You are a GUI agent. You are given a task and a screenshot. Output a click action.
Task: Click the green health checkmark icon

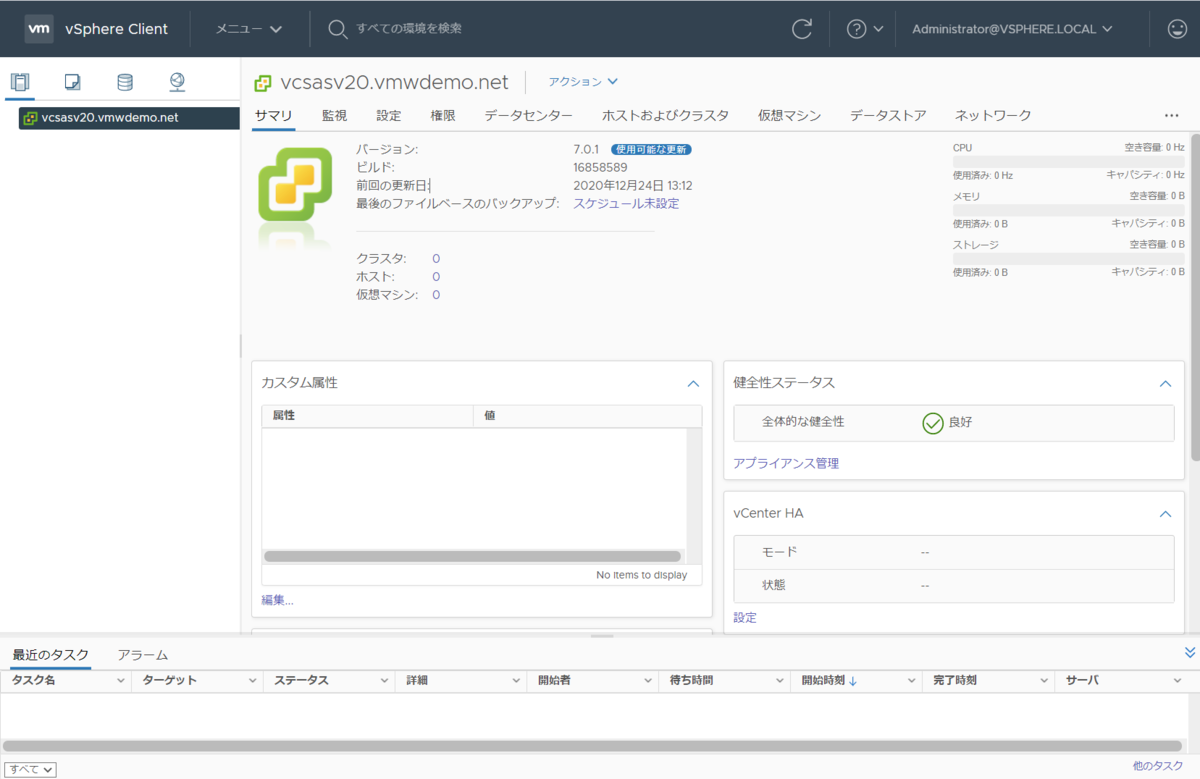tap(933, 423)
